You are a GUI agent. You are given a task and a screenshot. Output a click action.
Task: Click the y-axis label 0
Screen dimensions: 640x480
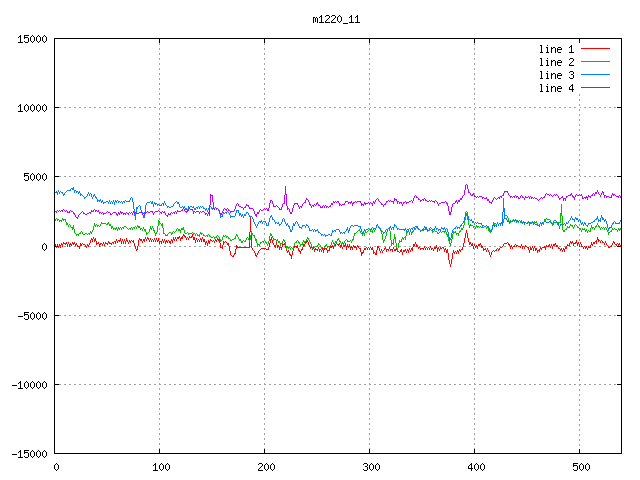tap(44, 247)
